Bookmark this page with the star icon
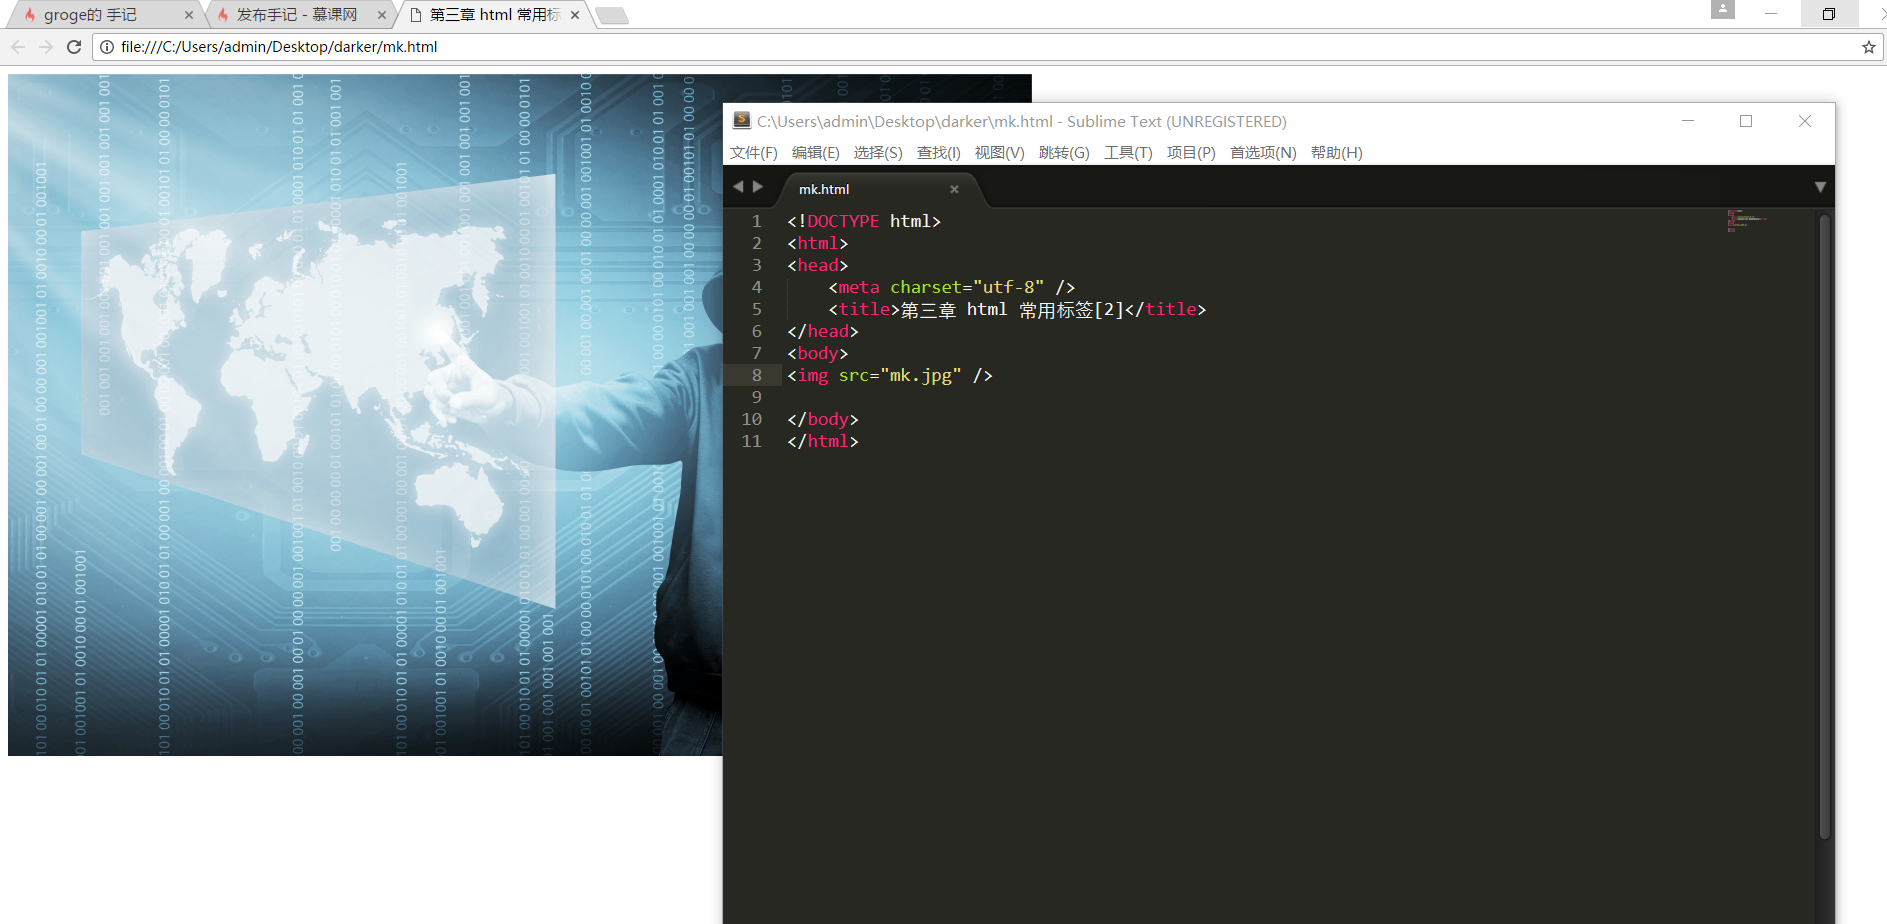1887x924 pixels. (1868, 47)
